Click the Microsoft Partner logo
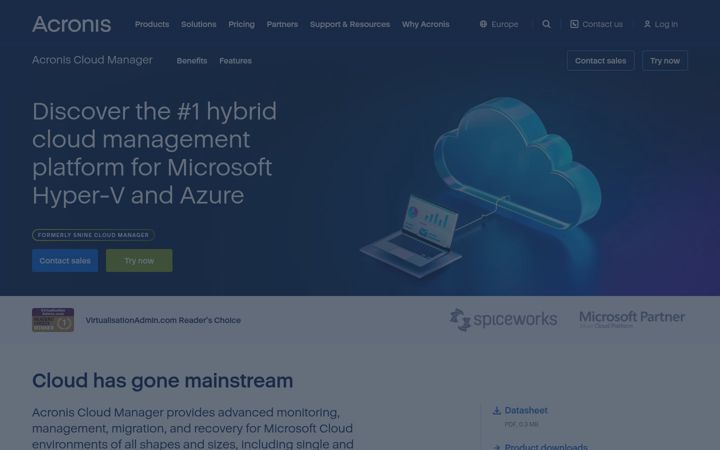 tap(632, 319)
